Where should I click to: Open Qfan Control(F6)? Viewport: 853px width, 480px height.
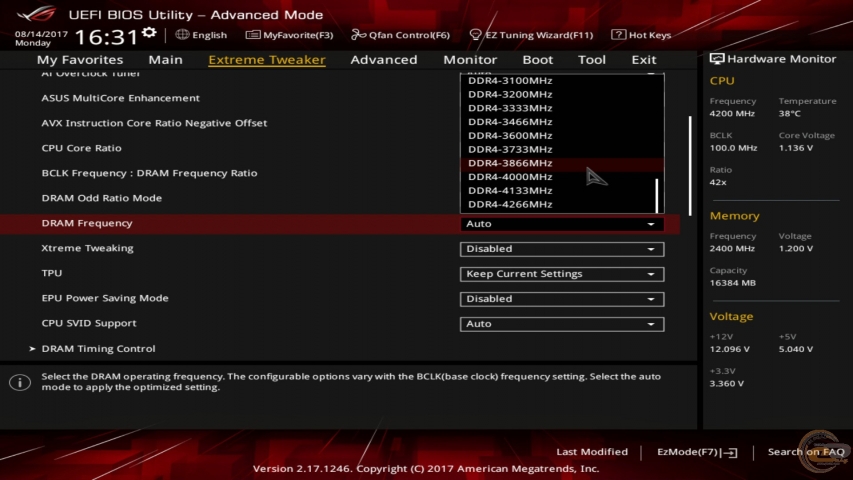click(x=400, y=35)
